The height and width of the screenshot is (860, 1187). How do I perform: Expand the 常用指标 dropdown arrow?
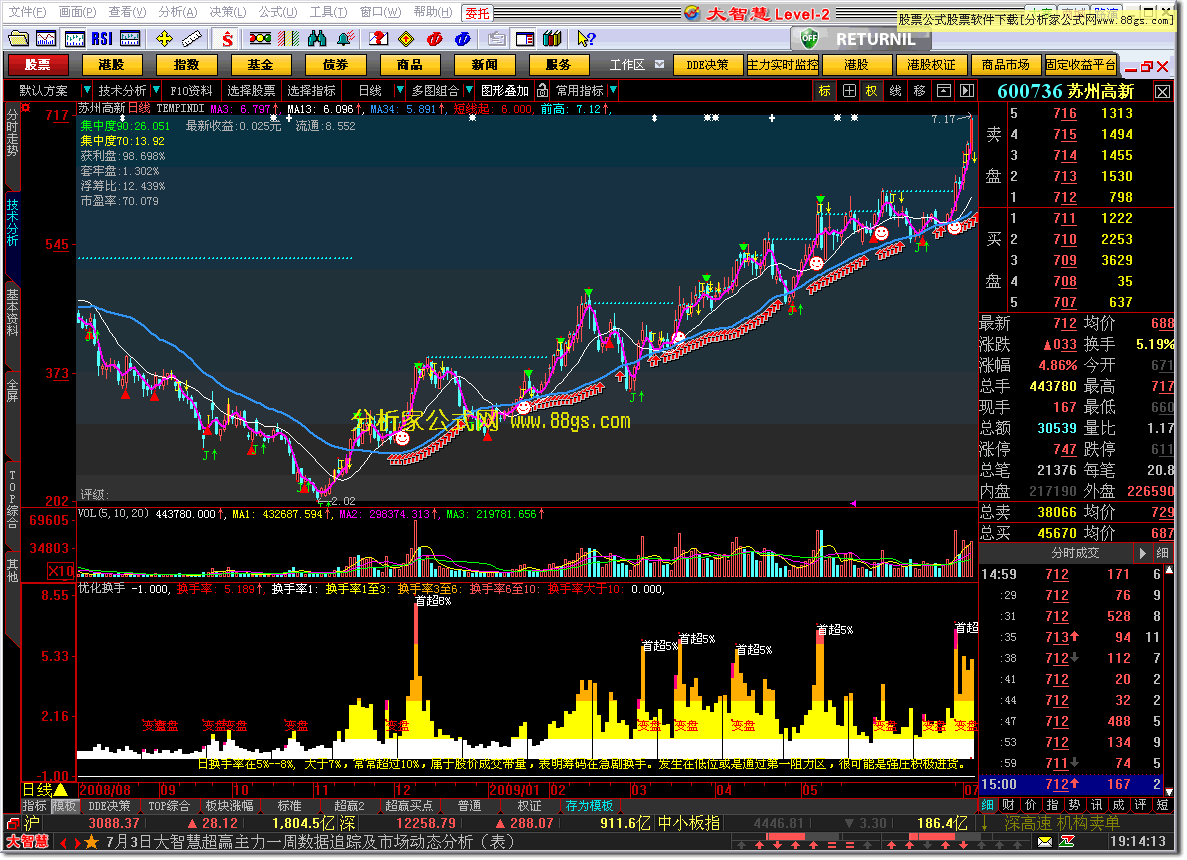[x=613, y=90]
